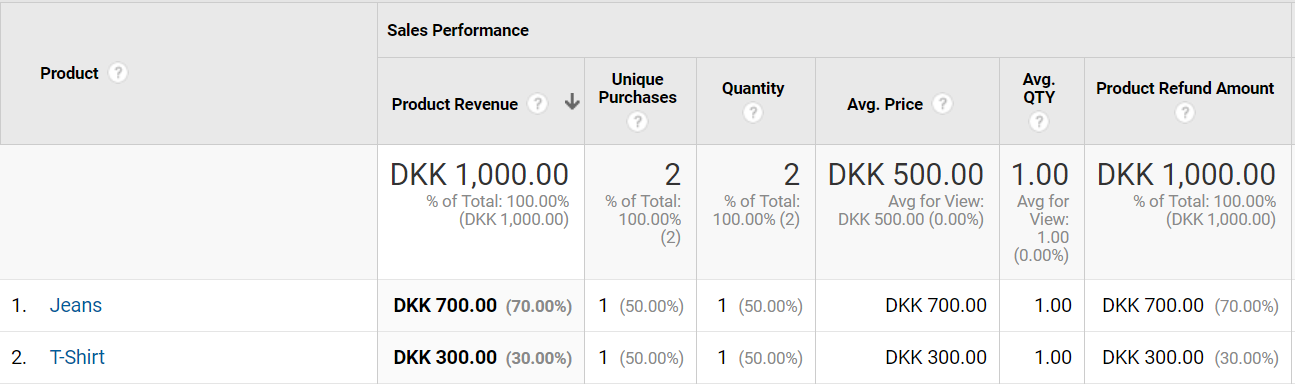Image resolution: width=1295 pixels, height=386 pixels.
Task: Open the Unique Purchases help icon
Action: [x=638, y=122]
